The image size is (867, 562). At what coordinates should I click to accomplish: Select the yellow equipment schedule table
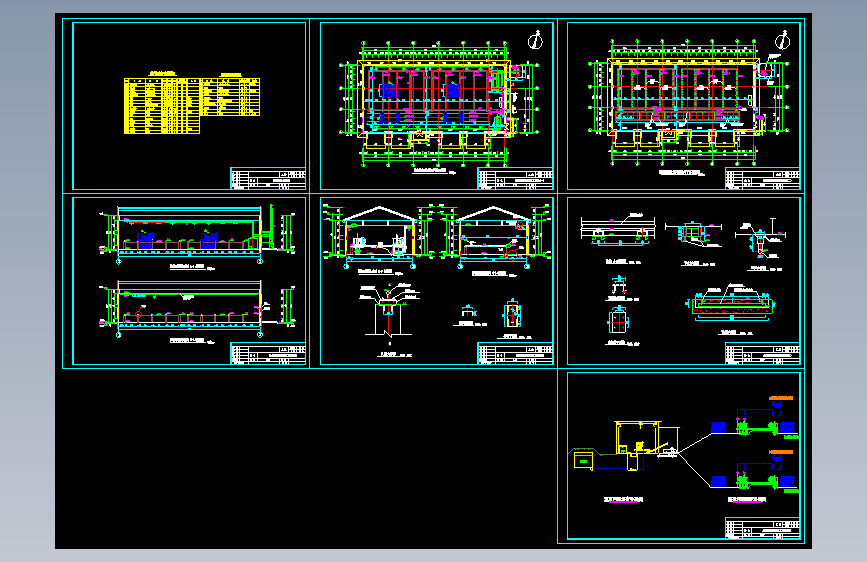coord(192,103)
